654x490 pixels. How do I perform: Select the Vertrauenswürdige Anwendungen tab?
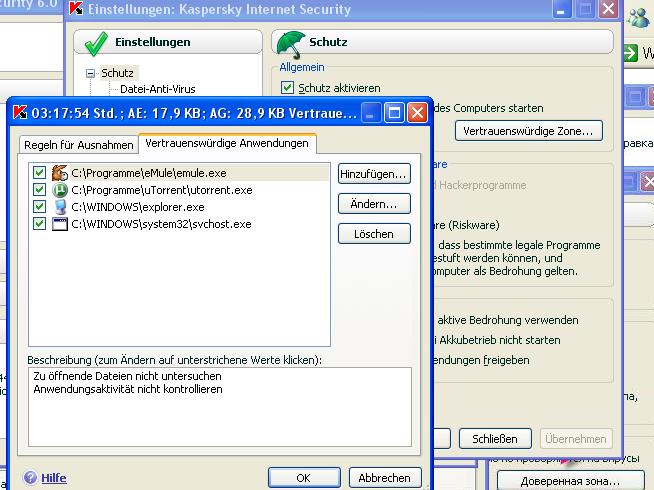[226, 144]
